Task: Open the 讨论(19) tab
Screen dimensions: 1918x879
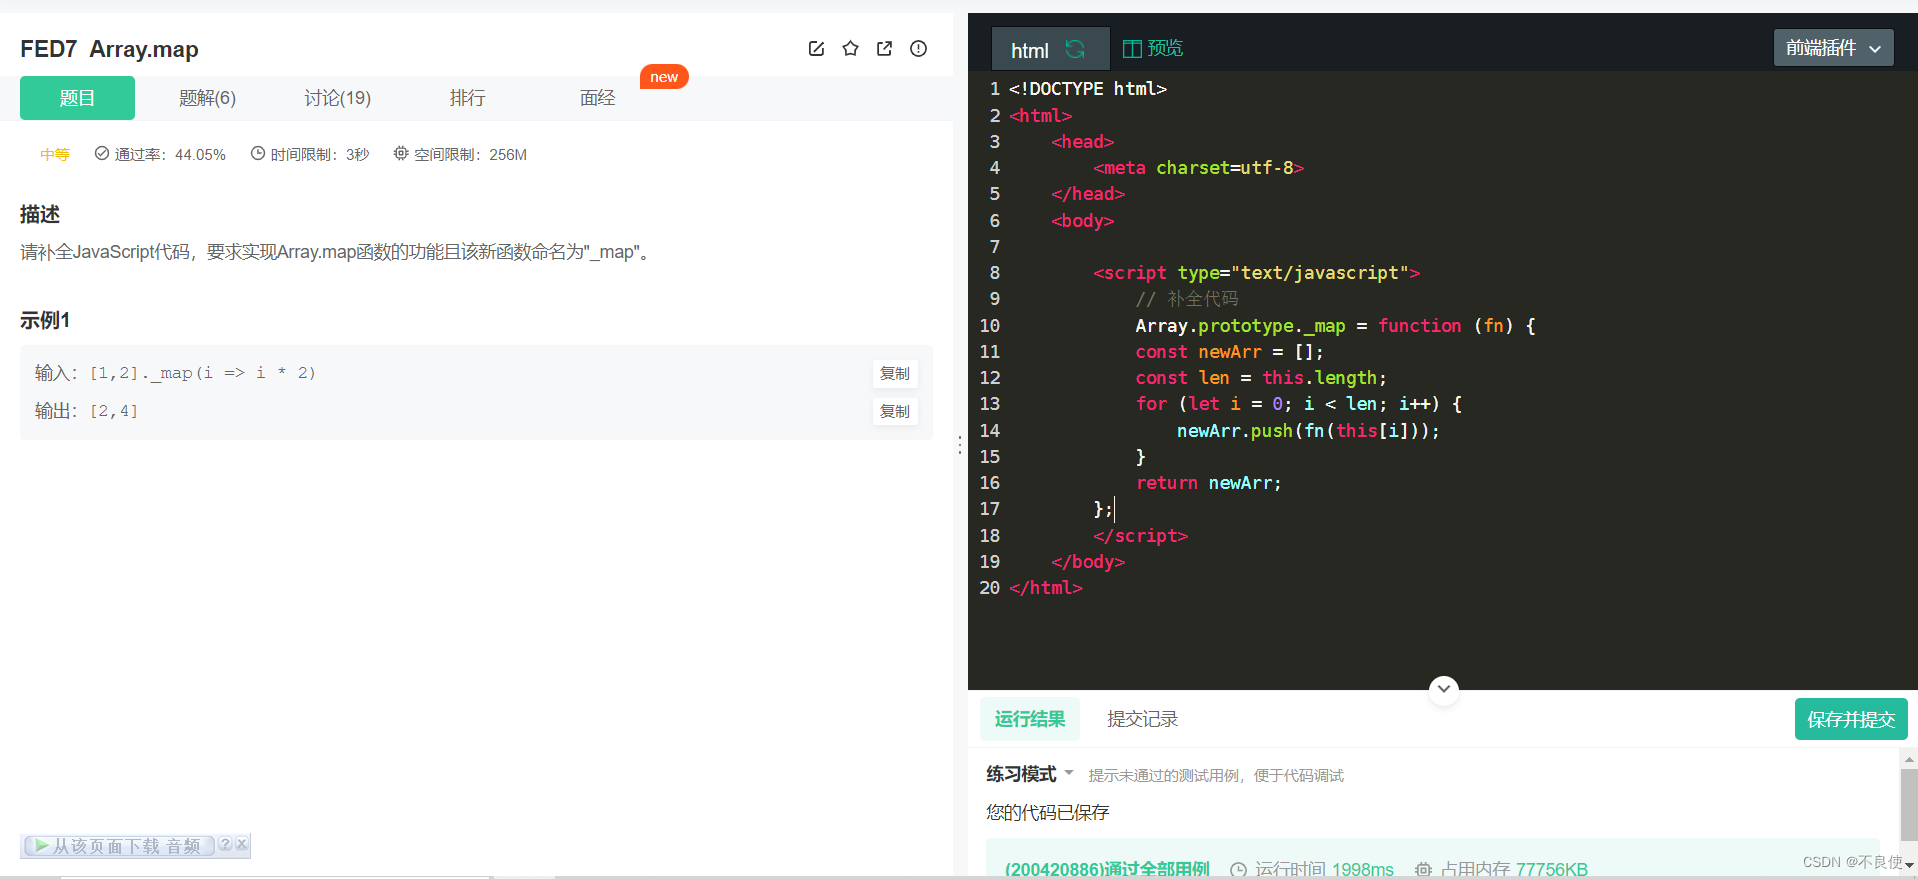Action: (x=337, y=98)
